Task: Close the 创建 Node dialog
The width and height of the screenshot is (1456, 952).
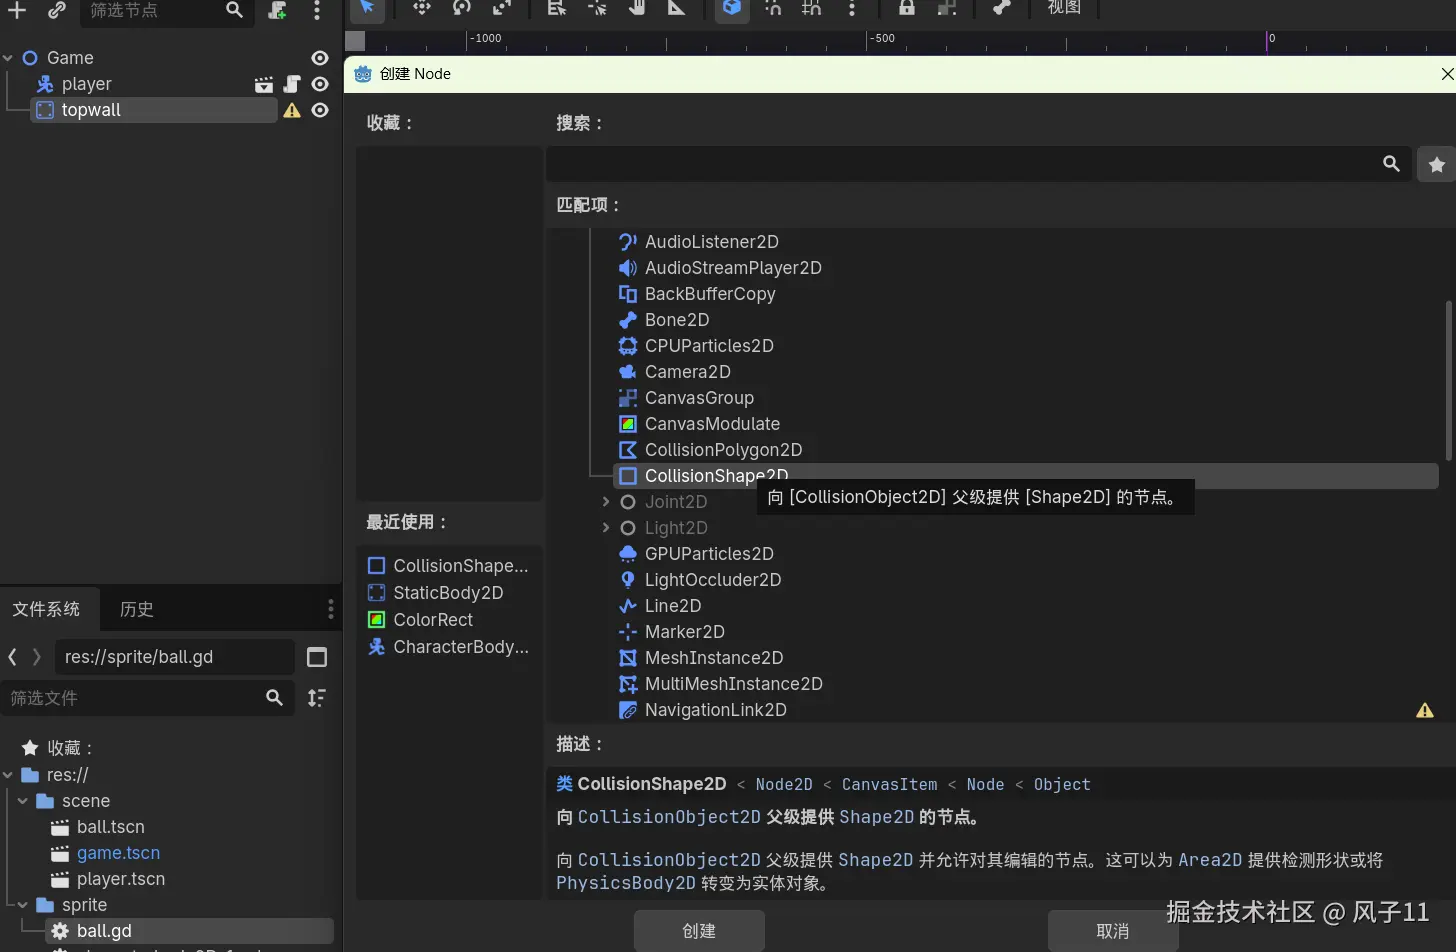Action: [1447, 74]
